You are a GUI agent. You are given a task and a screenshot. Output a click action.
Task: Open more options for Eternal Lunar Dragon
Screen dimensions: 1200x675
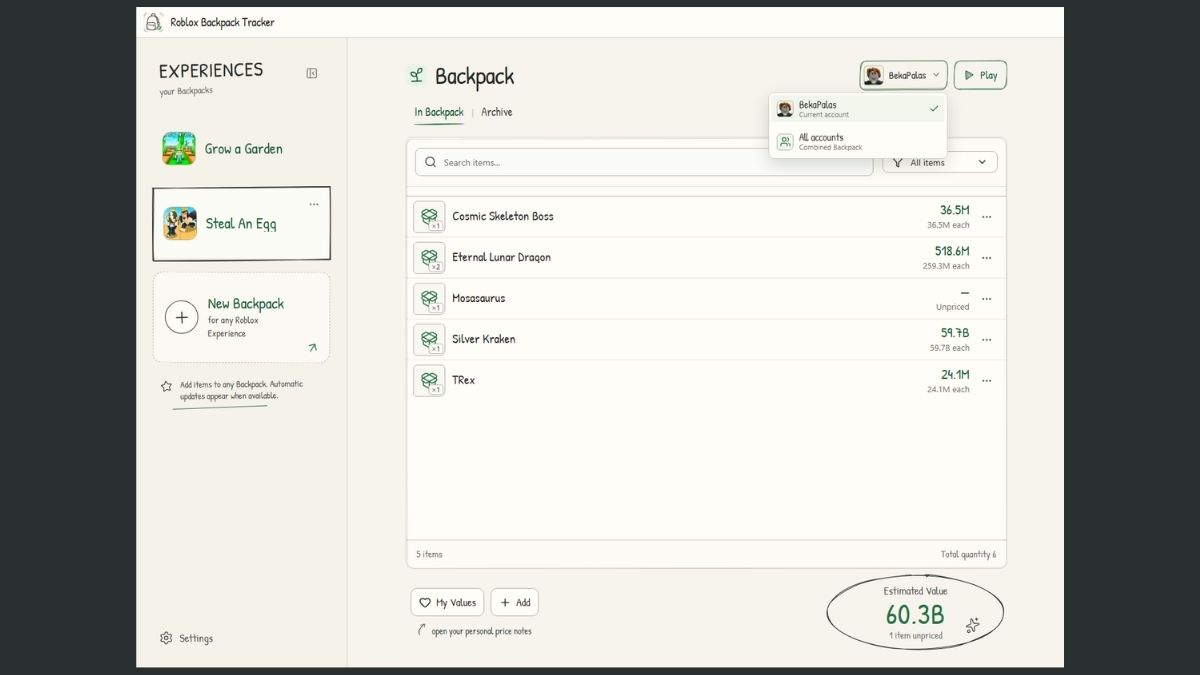pos(987,258)
